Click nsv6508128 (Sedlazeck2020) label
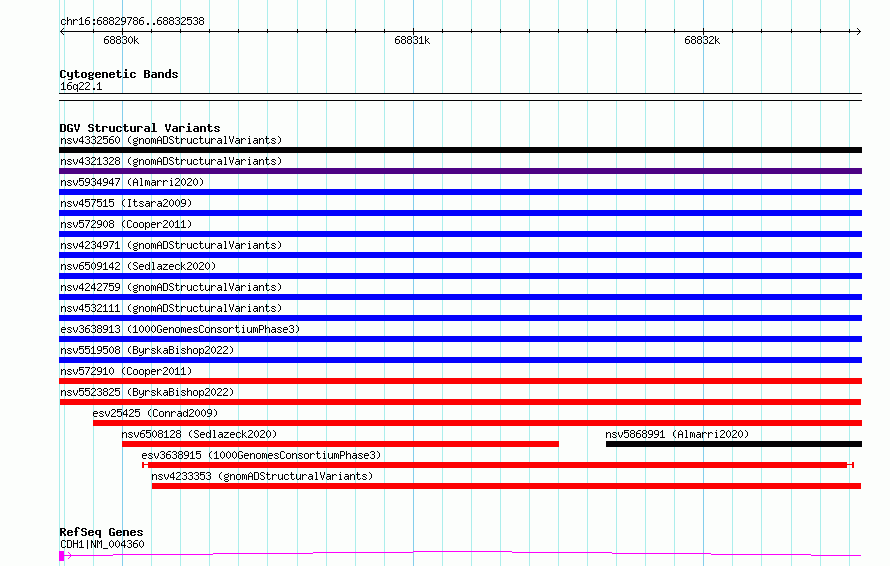 point(199,434)
